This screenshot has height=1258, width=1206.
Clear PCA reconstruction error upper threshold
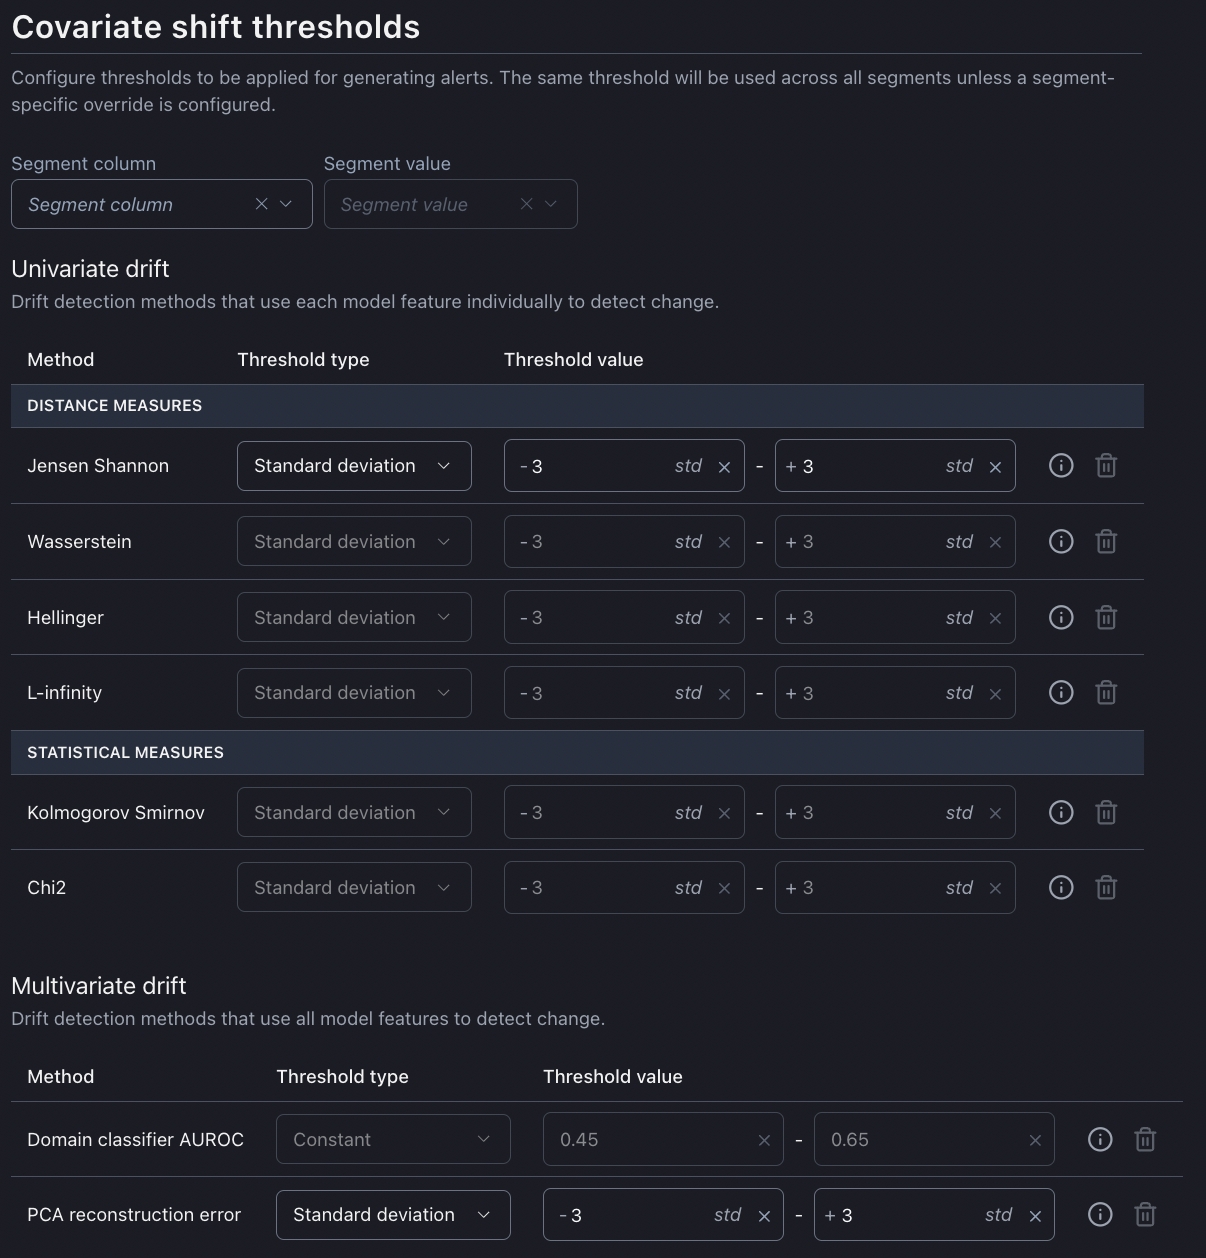(x=1035, y=1216)
